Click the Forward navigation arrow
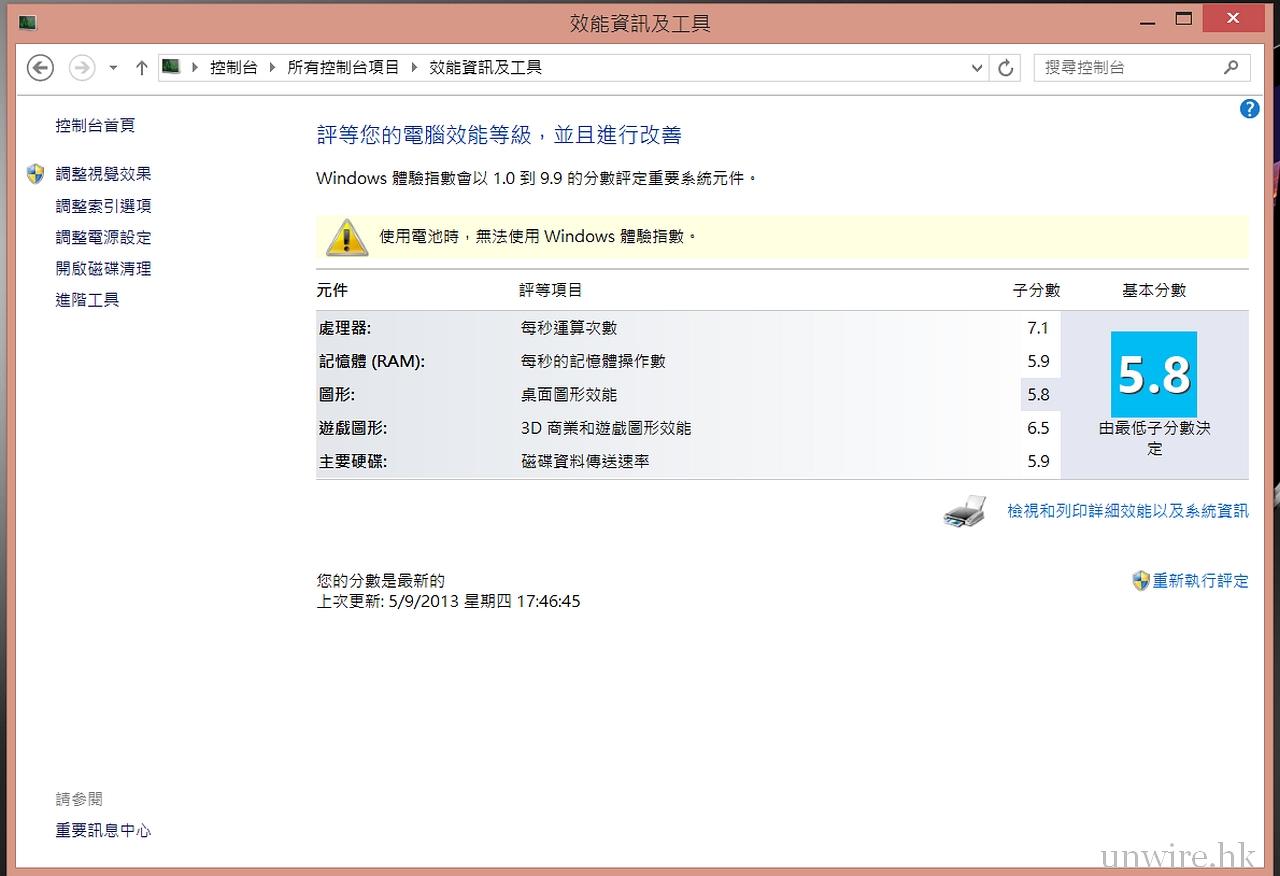This screenshot has width=1280, height=876. pyautogui.click(x=82, y=68)
